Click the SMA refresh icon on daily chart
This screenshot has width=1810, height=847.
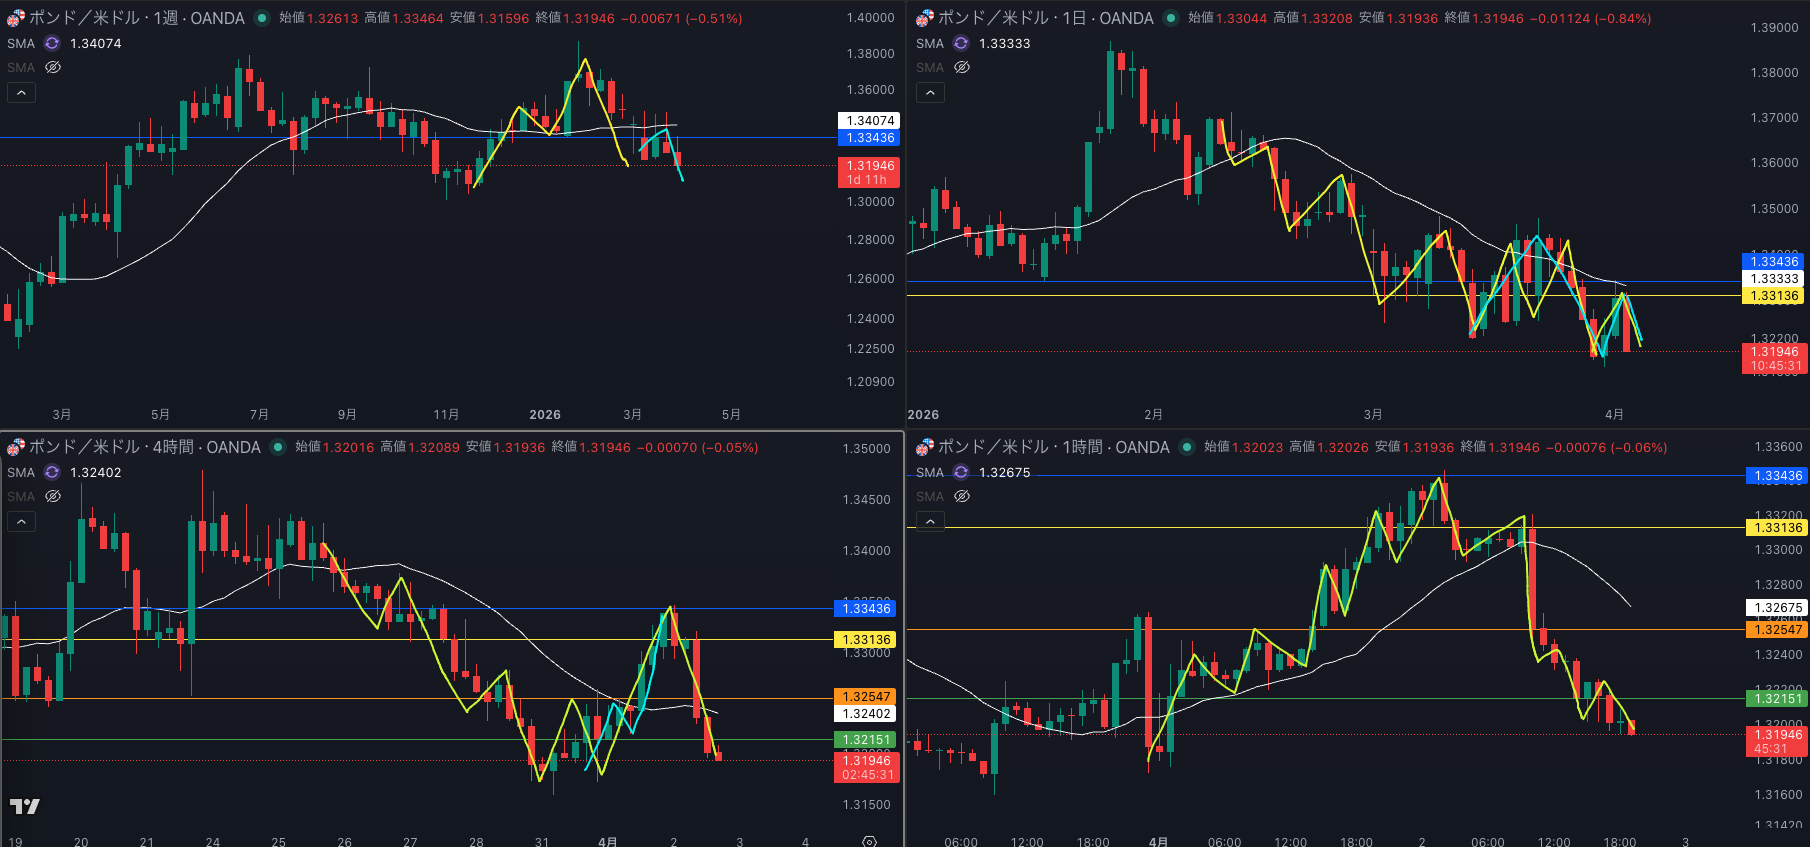(x=961, y=43)
